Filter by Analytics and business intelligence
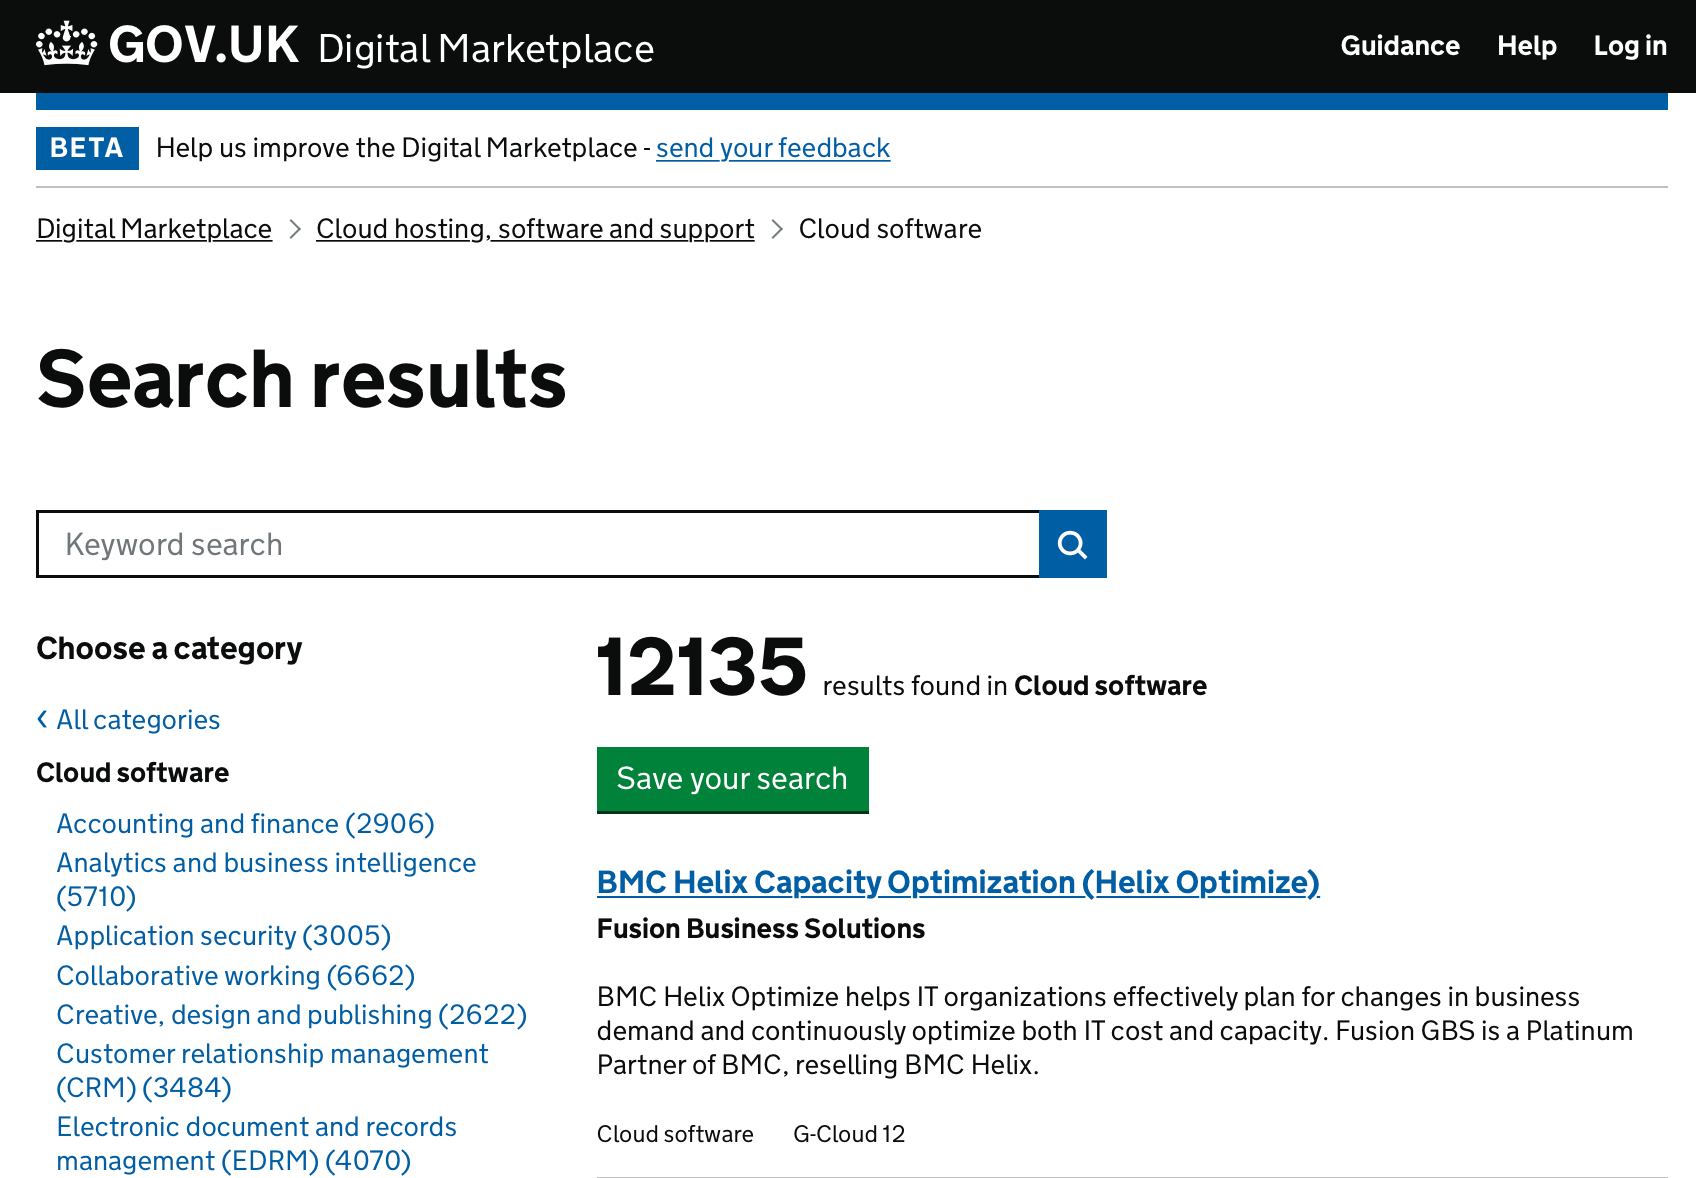Viewport: 1696px width, 1178px height. (266, 880)
